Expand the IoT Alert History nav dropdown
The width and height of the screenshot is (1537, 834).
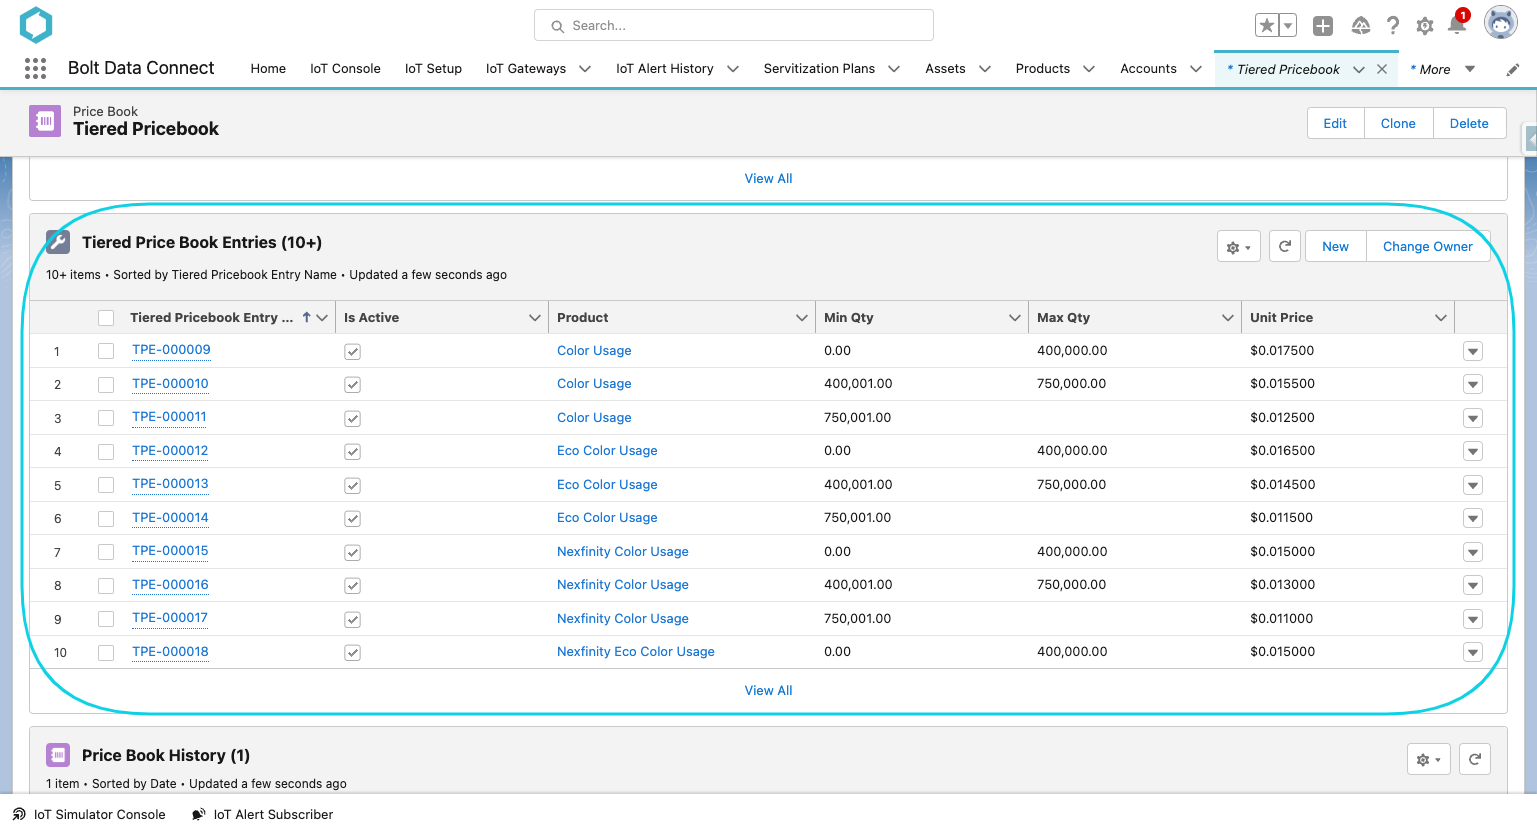click(733, 69)
